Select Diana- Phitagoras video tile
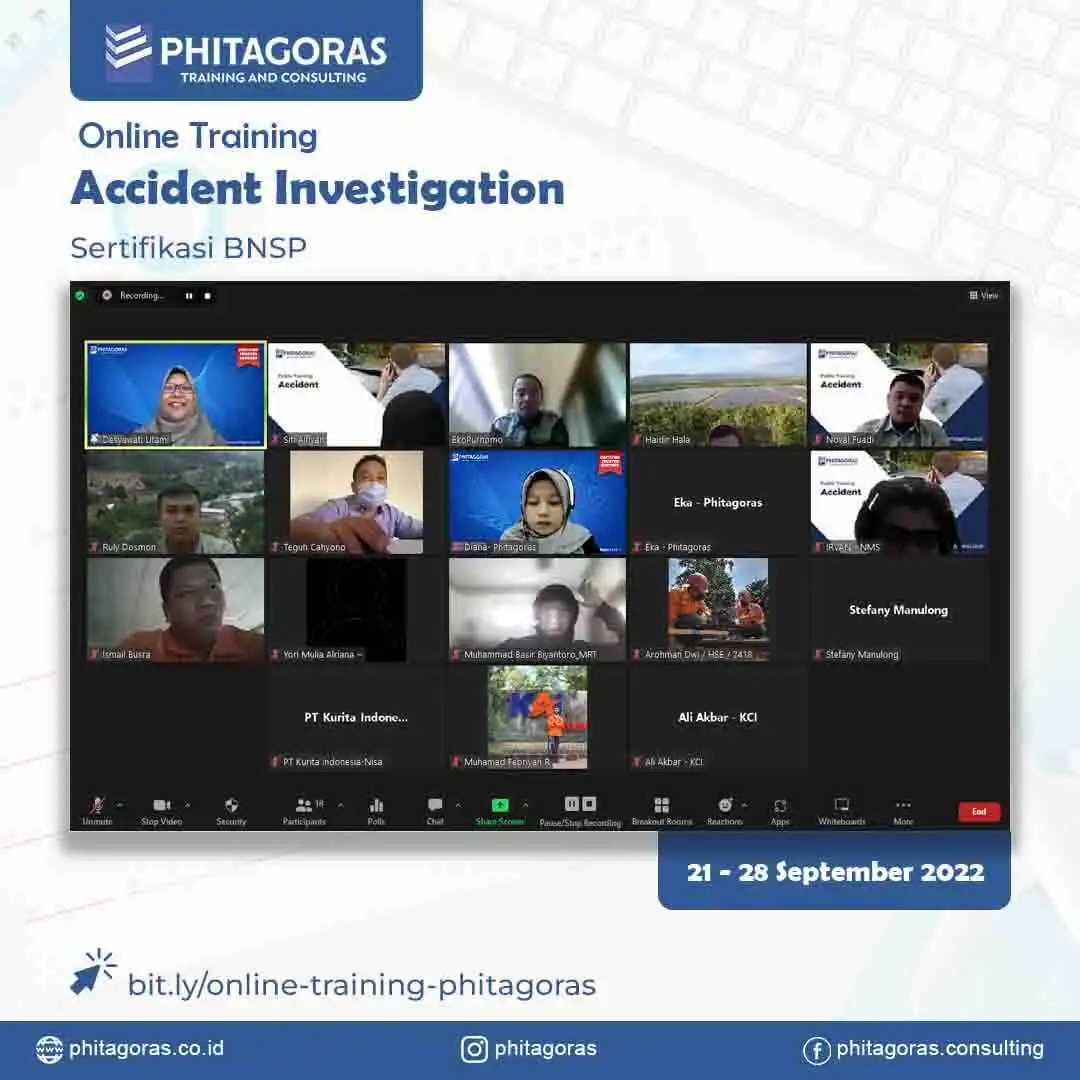Viewport: 1080px width, 1080px height. [537, 502]
